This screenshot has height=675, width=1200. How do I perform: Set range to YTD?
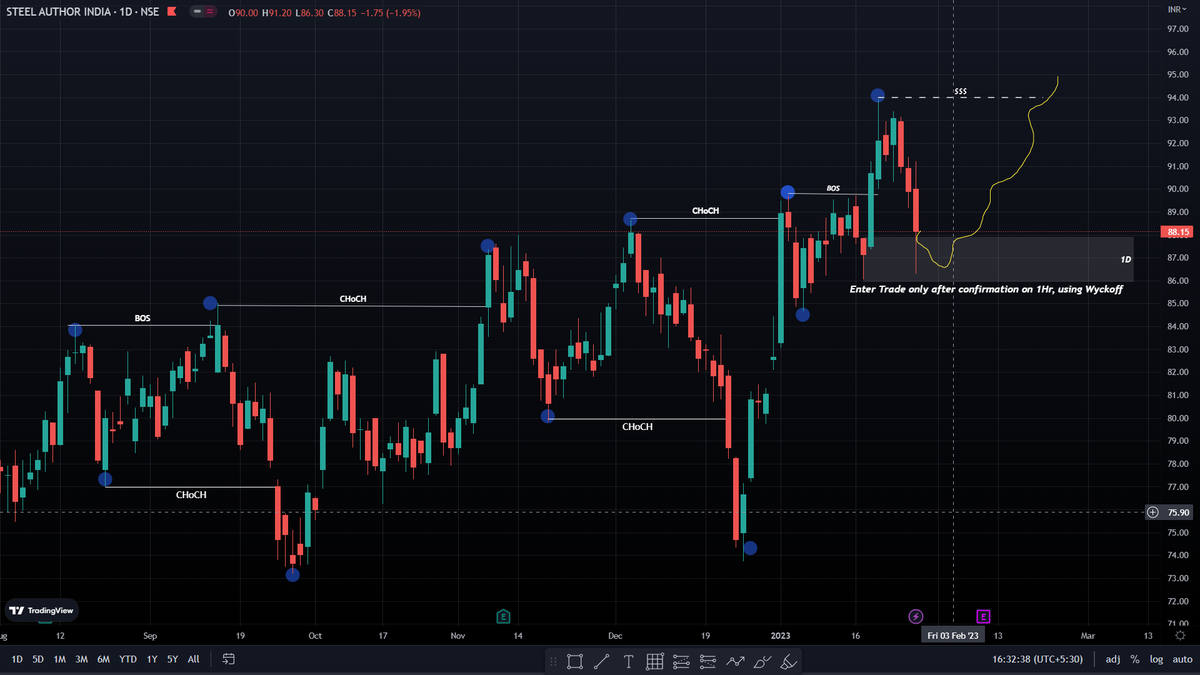[128, 659]
